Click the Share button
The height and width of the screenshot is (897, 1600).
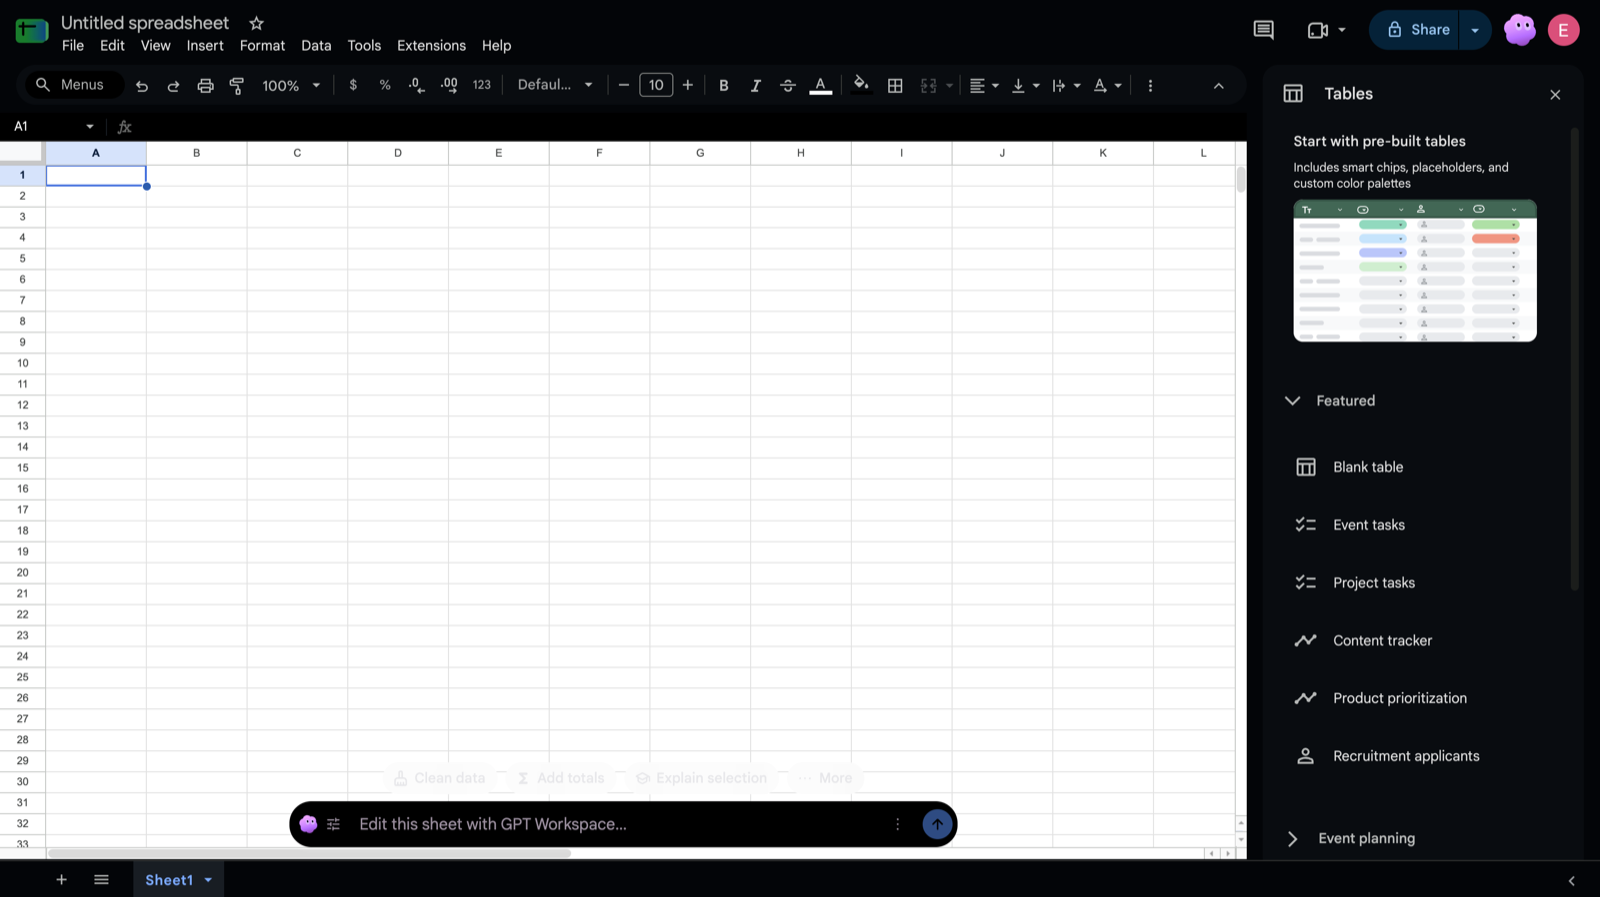(x=1418, y=30)
